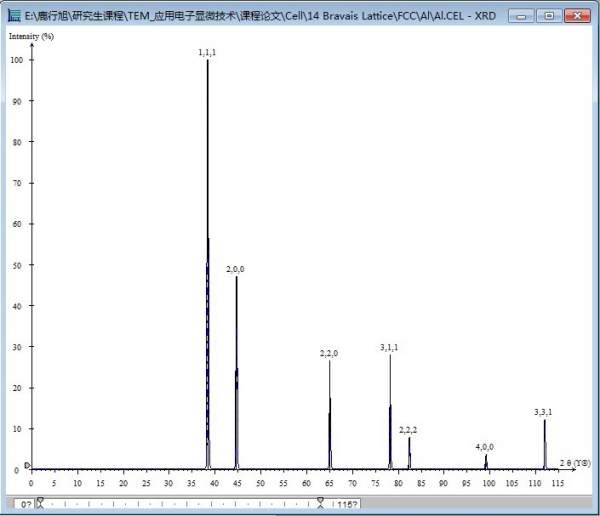Click the 2θ axis title at right
This screenshot has height=516, width=600.
point(575,463)
